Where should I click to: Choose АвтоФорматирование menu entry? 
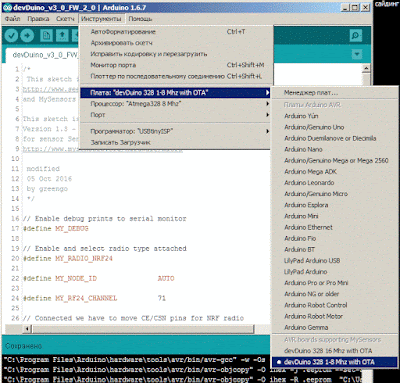[176, 32]
